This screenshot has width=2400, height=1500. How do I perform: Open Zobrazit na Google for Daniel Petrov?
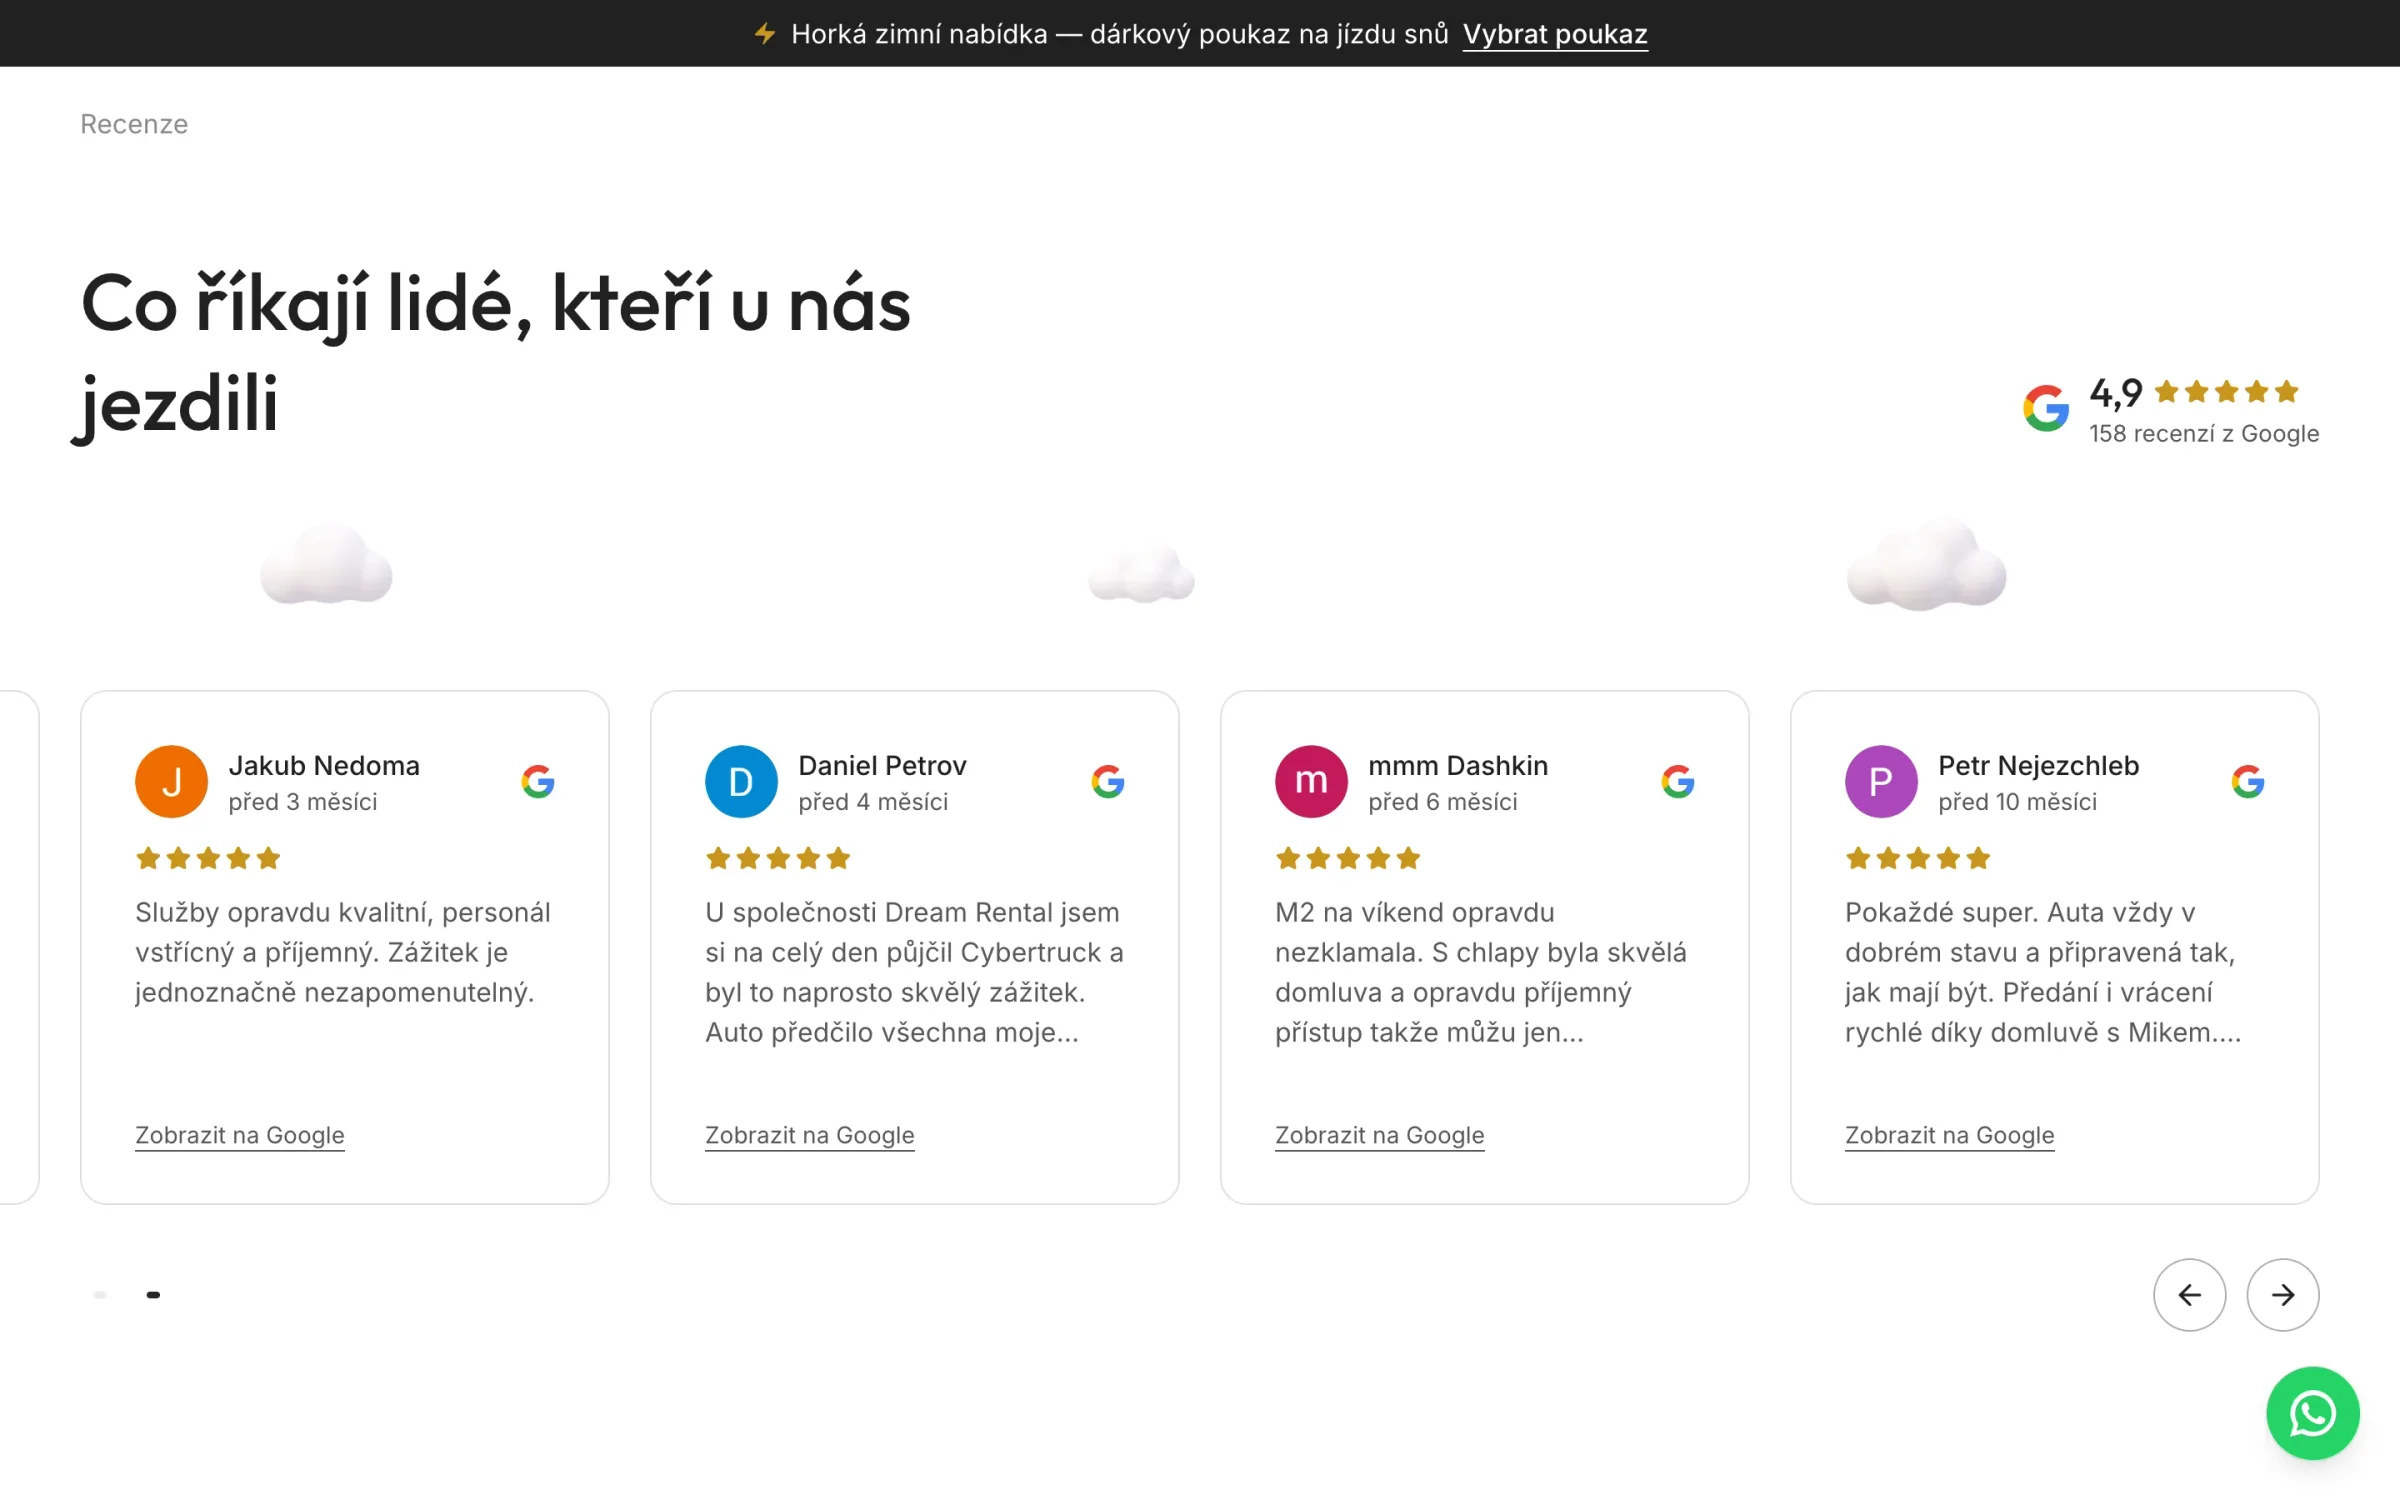[x=810, y=1135]
